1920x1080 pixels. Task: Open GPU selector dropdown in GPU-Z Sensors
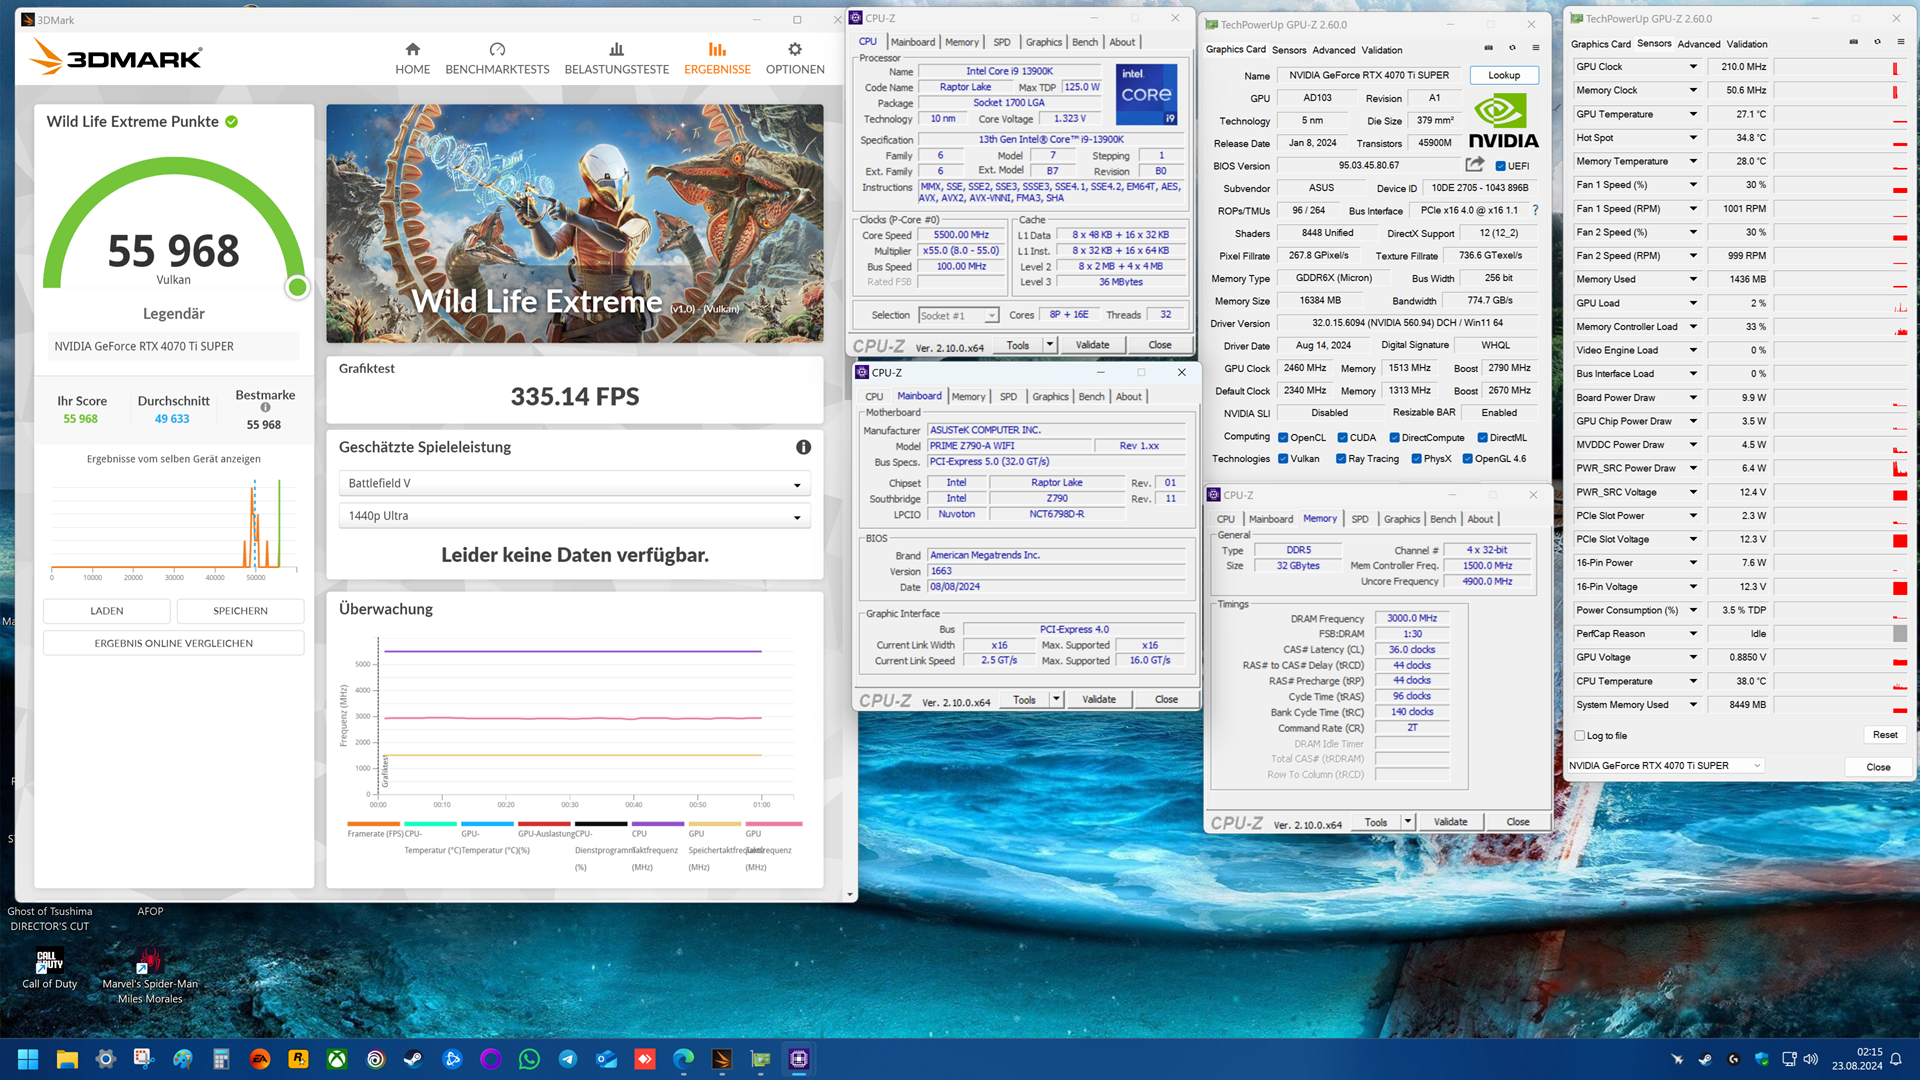tap(1665, 766)
